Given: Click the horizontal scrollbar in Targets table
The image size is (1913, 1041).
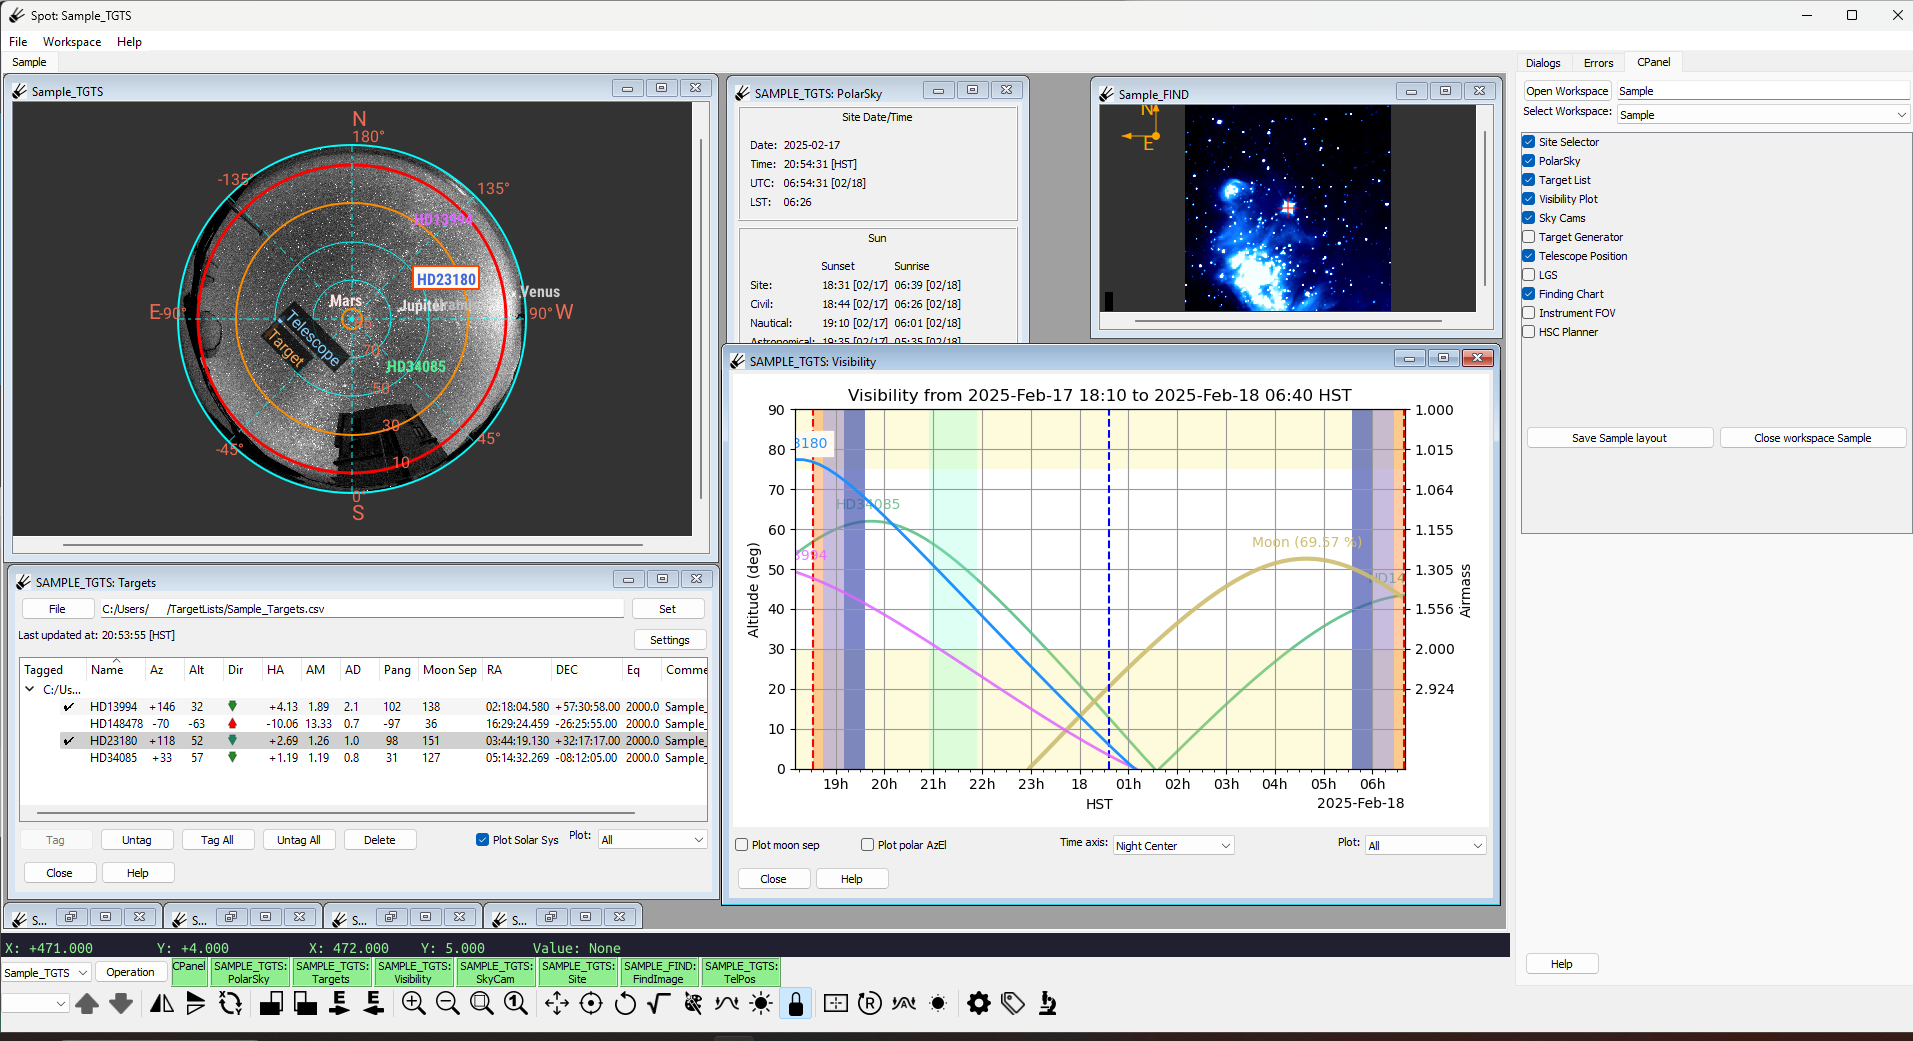Looking at the screenshot, I should click(336, 813).
